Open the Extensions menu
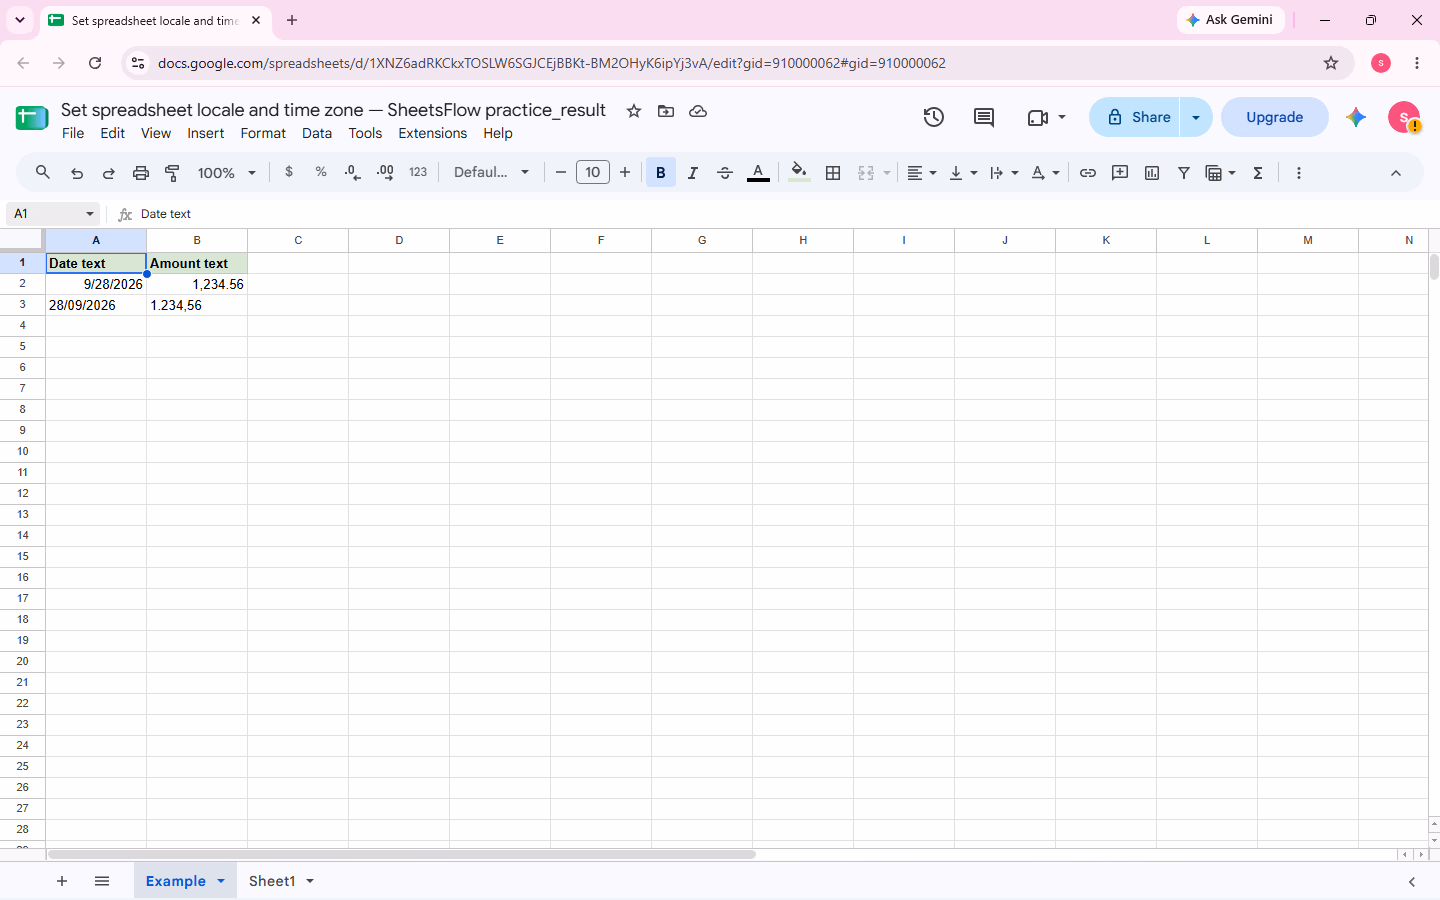1440x900 pixels. (432, 133)
